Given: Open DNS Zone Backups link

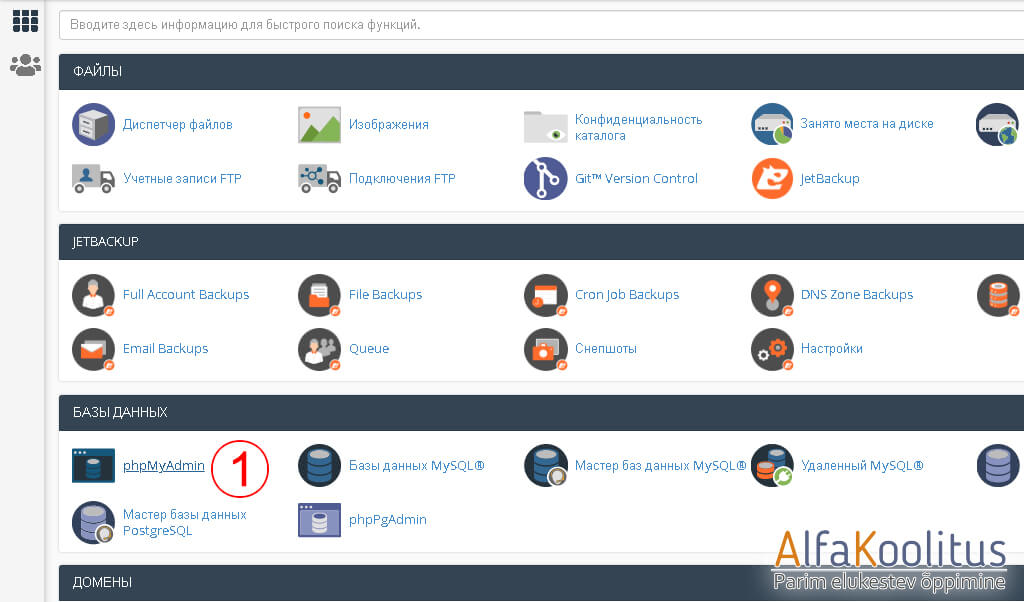Looking at the screenshot, I should click(857, 294).
